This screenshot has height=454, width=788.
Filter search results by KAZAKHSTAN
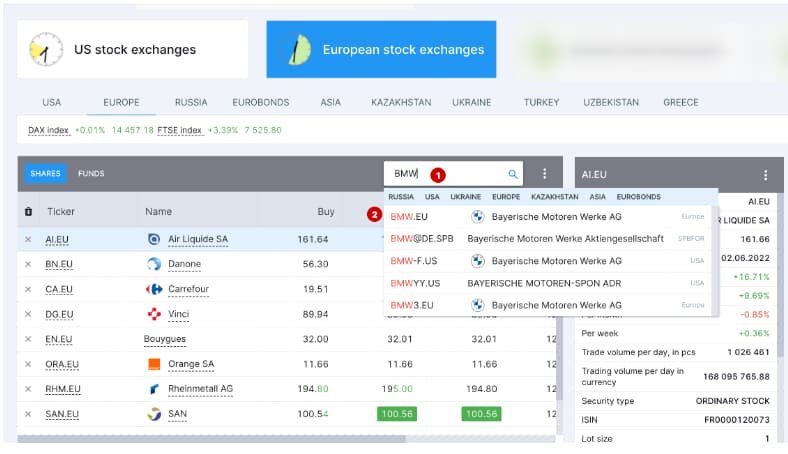click(555, 197)
